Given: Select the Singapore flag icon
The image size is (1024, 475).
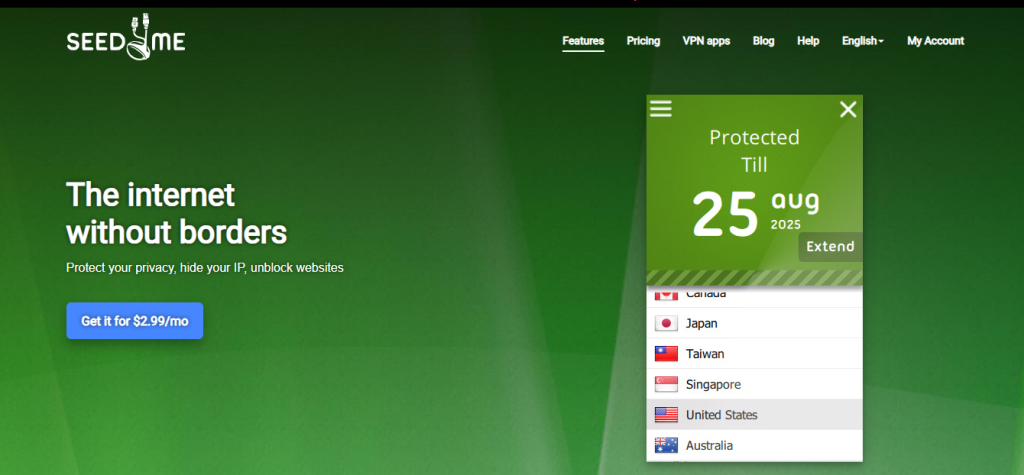Looking at the screenshot, I should [666, 384].
